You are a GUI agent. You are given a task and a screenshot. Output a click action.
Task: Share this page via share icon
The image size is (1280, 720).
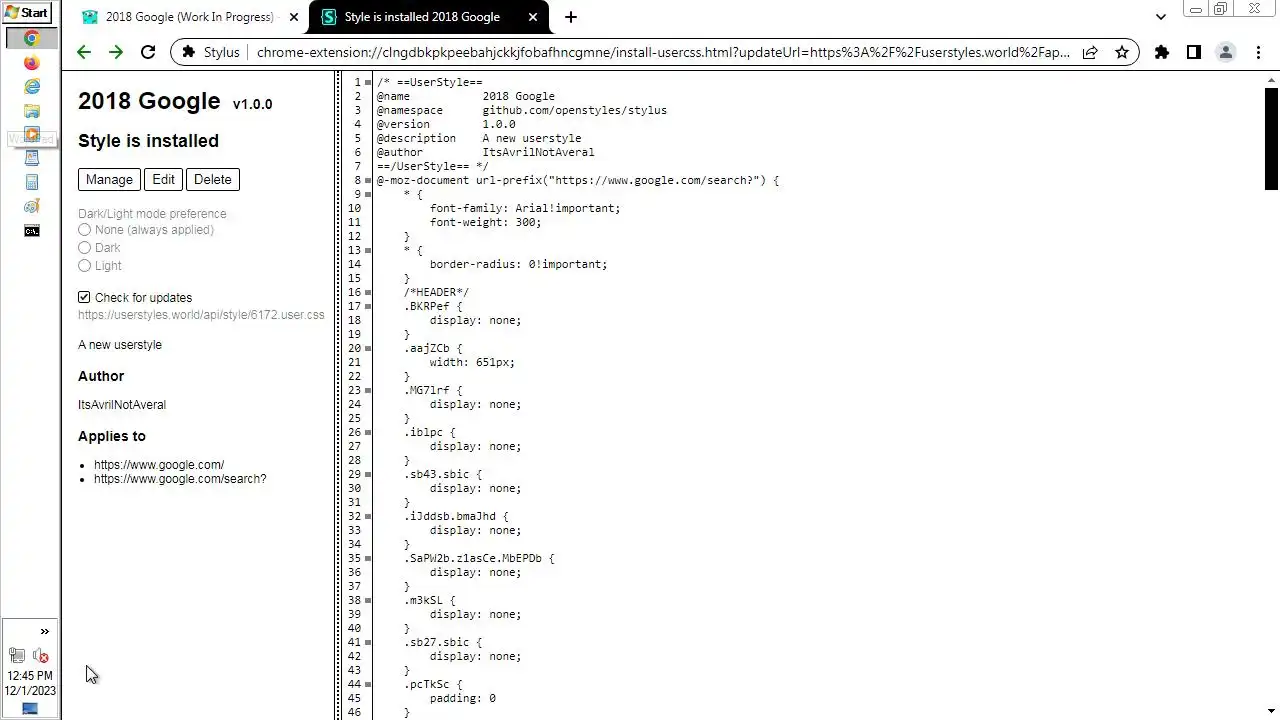1090,52
